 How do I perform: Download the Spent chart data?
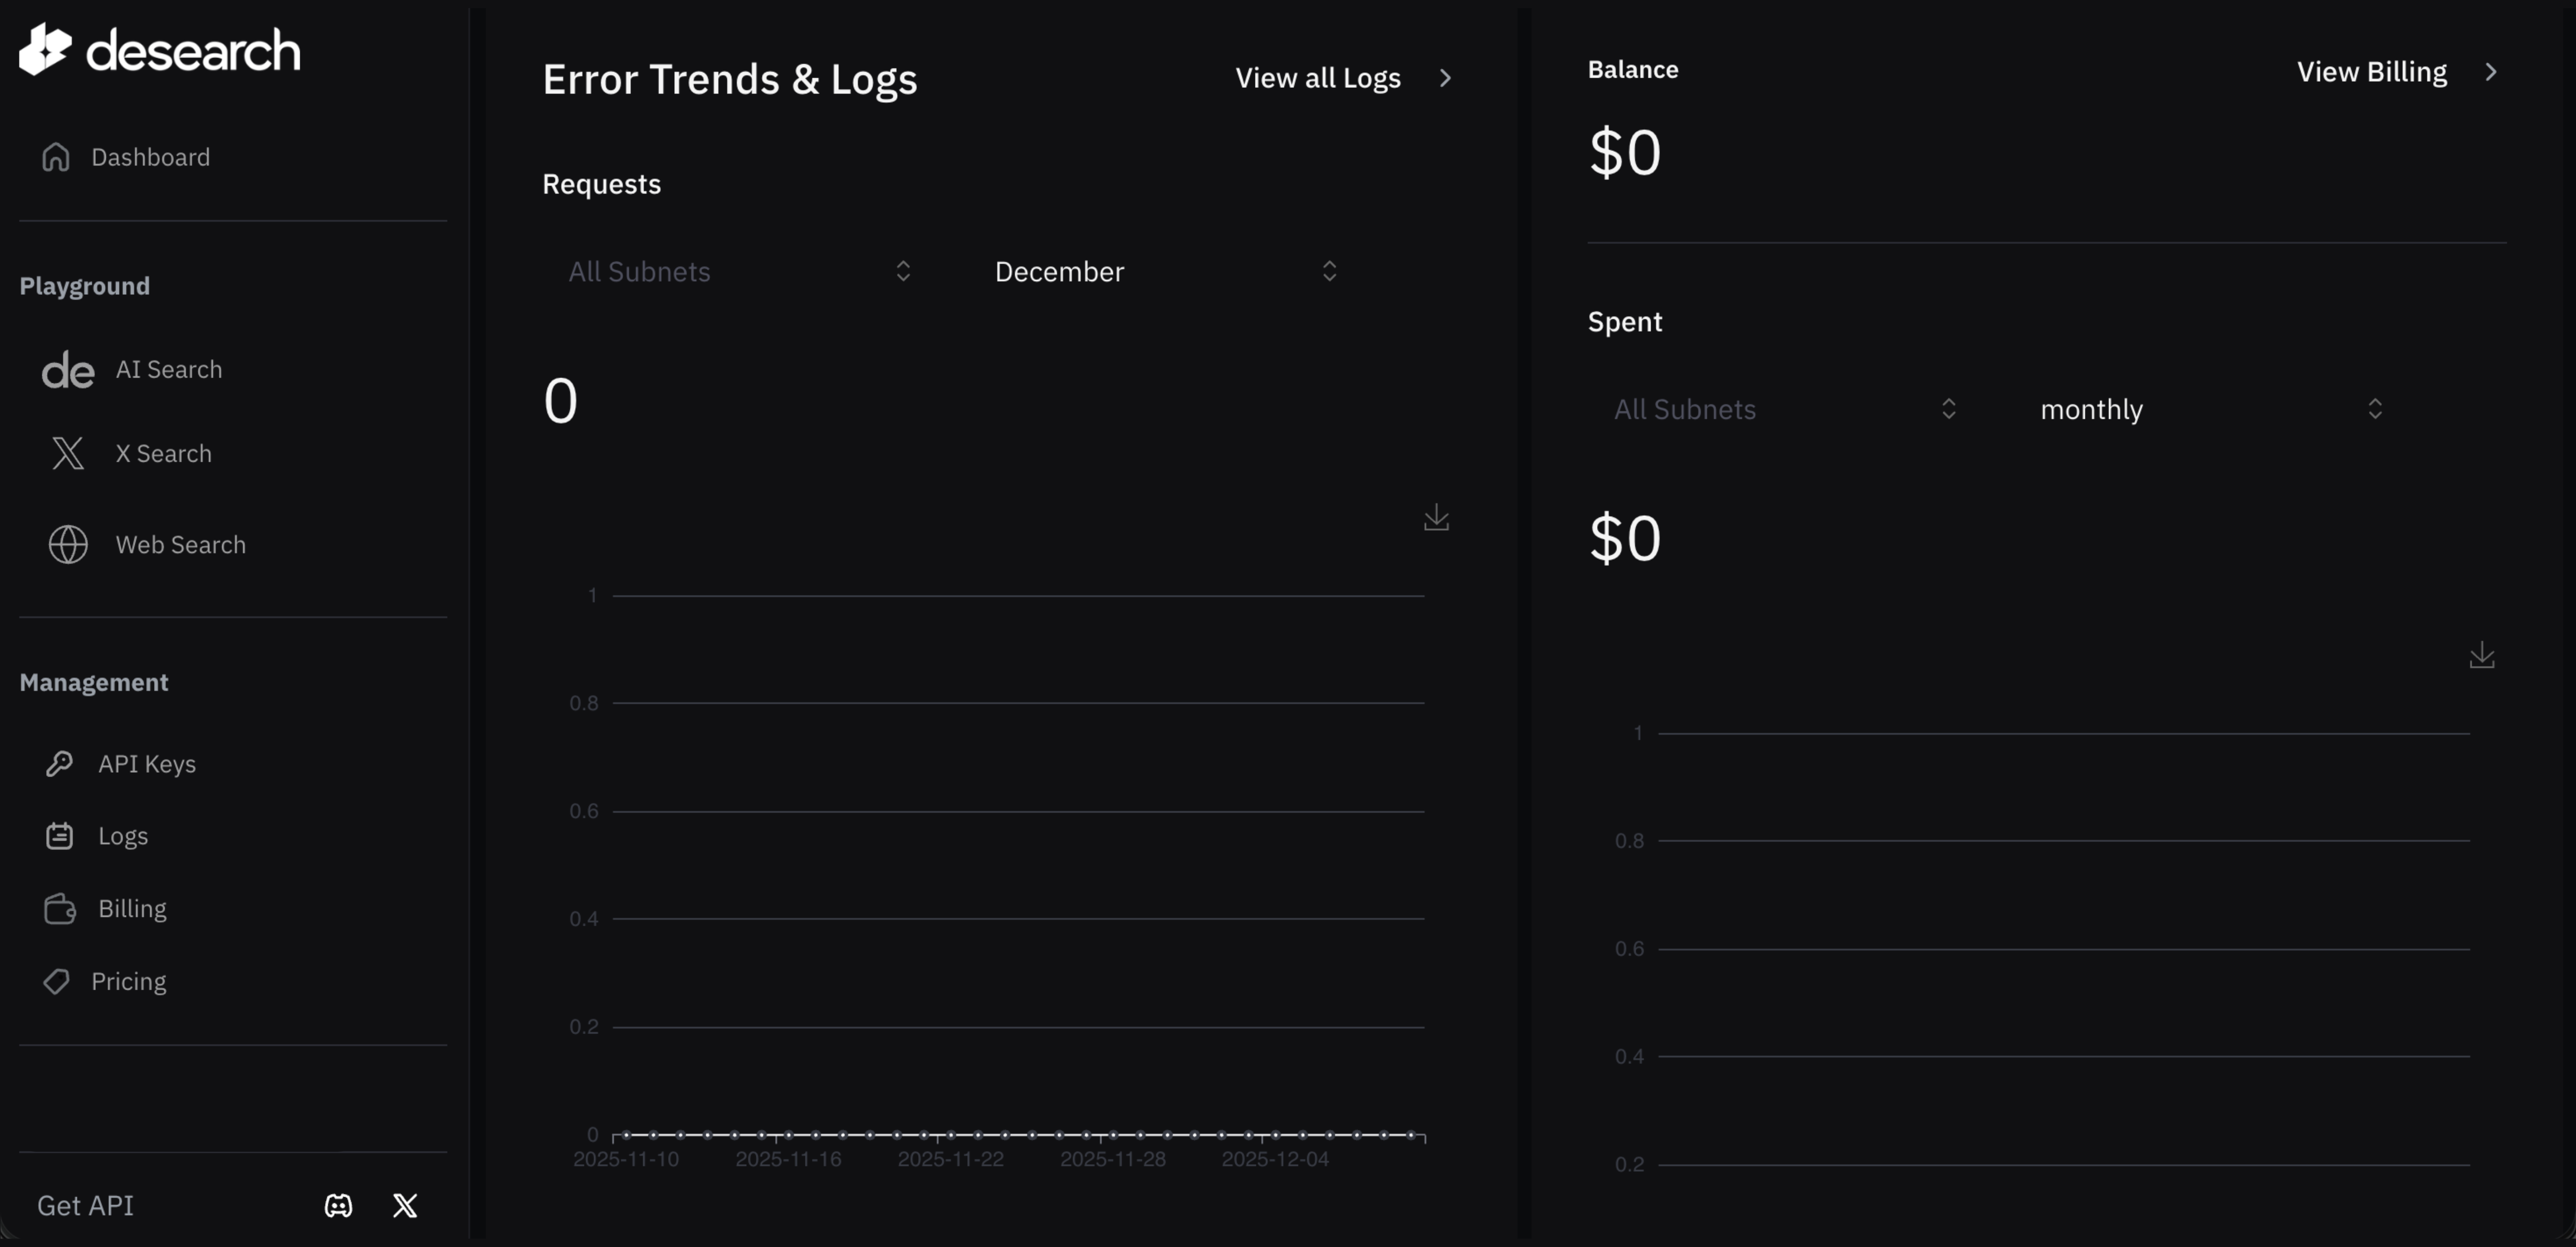point(2484,656)
